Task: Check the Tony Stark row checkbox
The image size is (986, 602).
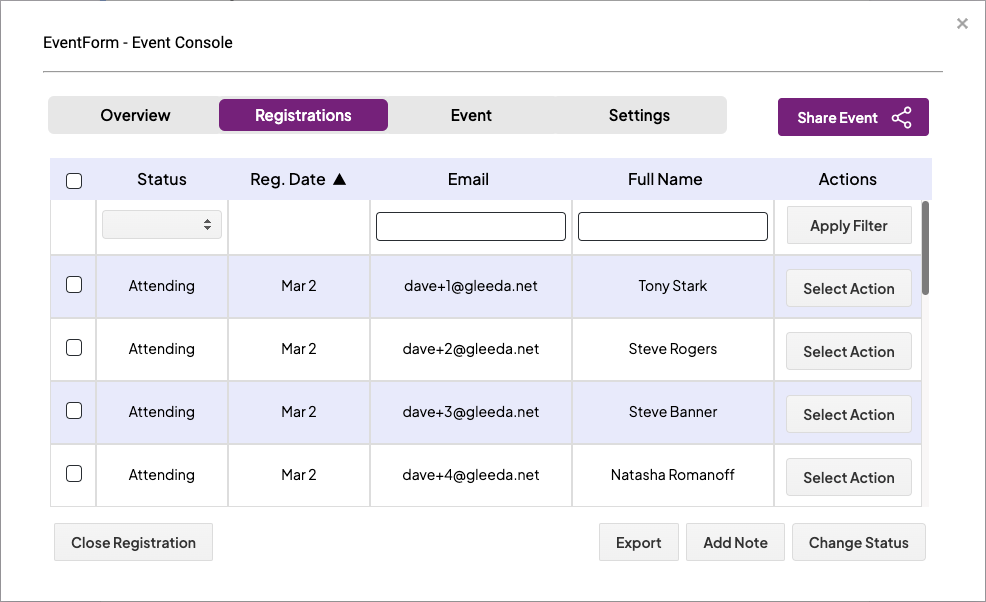Action: click(74, 285)
